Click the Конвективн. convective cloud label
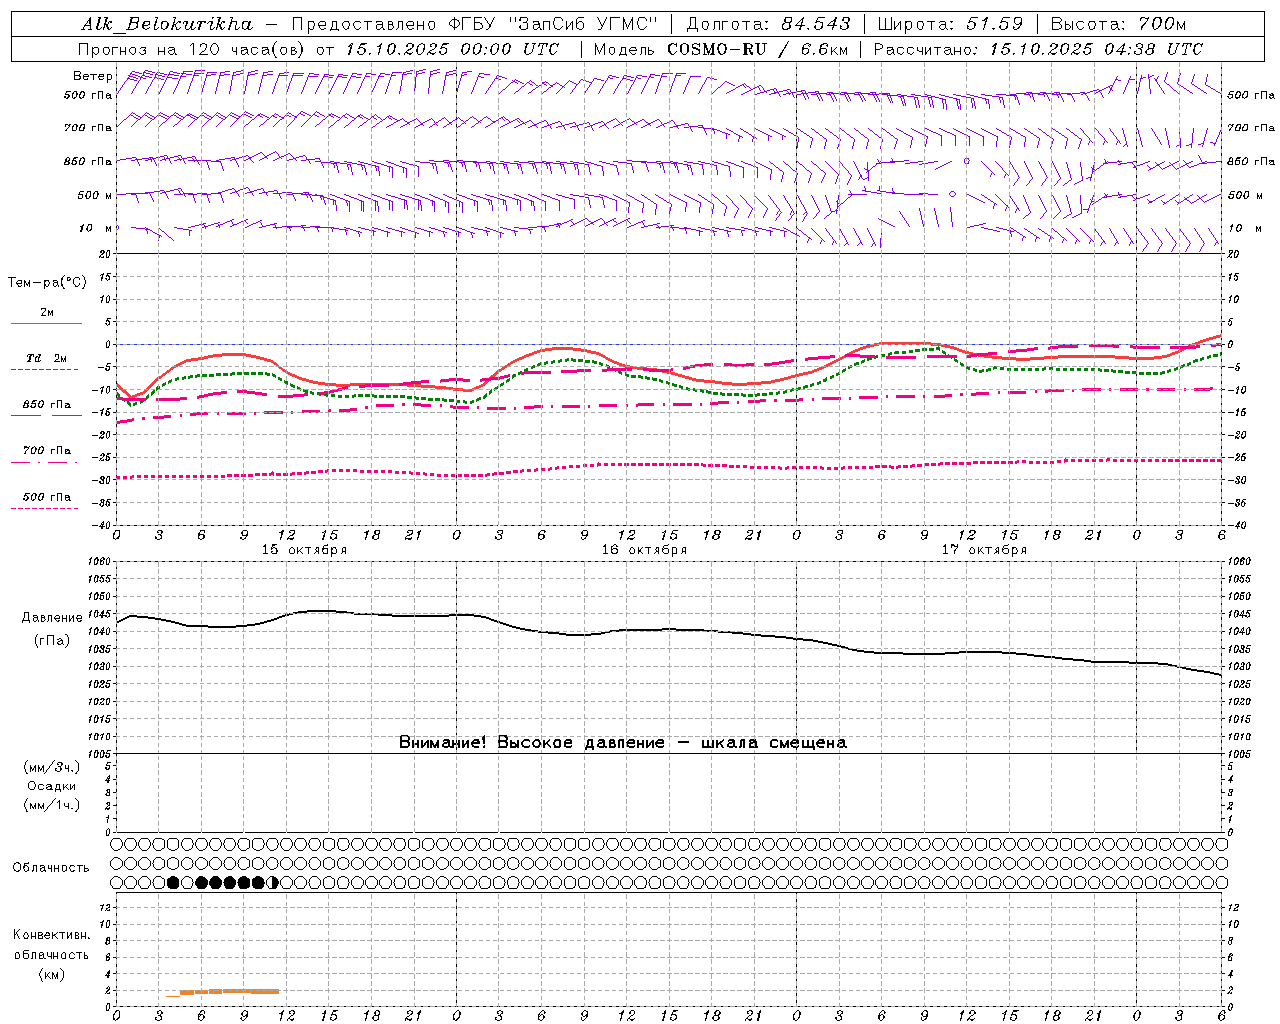The image size is (1280, 1024). tap(51, 935)
